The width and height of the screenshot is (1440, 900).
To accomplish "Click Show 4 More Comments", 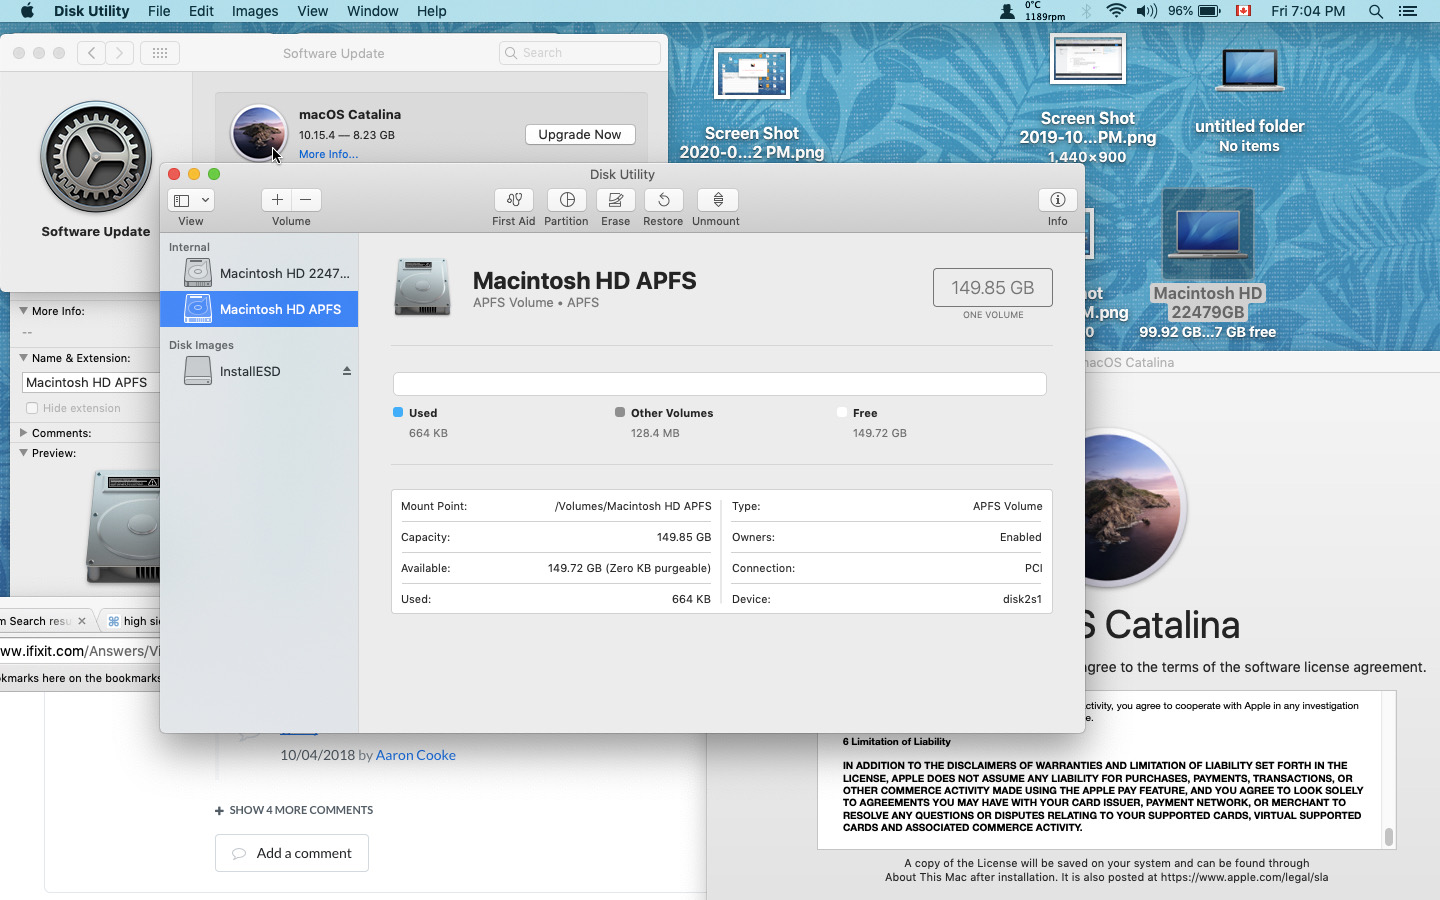I will pyautogui.click(x=294, y=810).
